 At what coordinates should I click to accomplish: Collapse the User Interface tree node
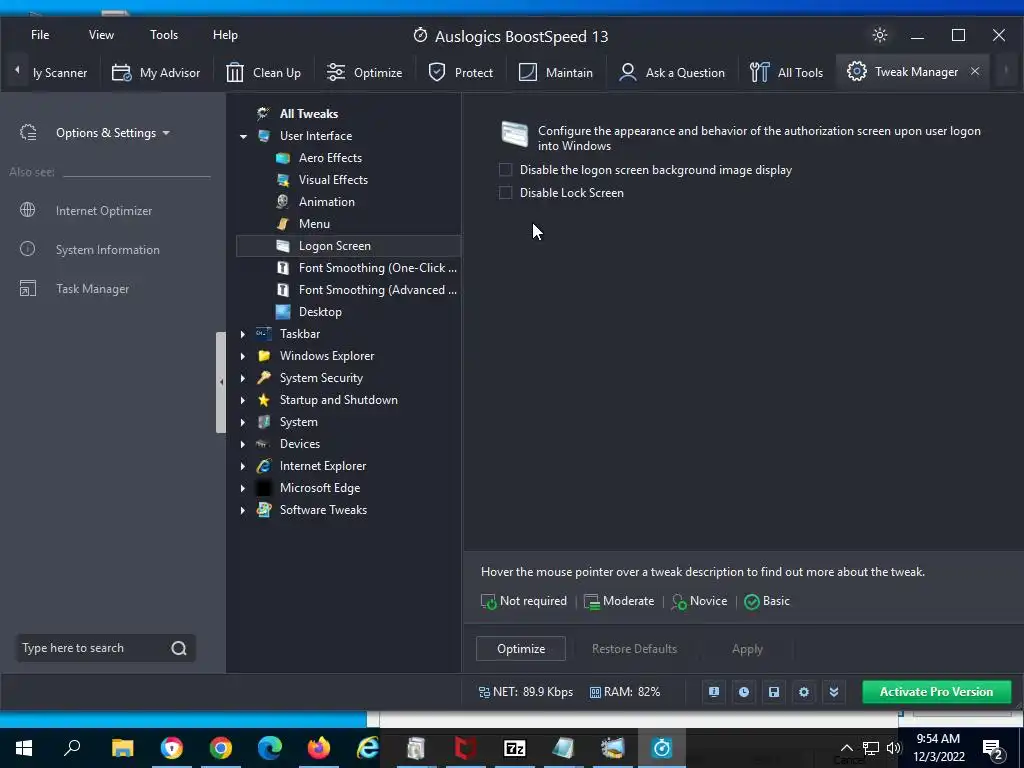[x=243, y=136]
